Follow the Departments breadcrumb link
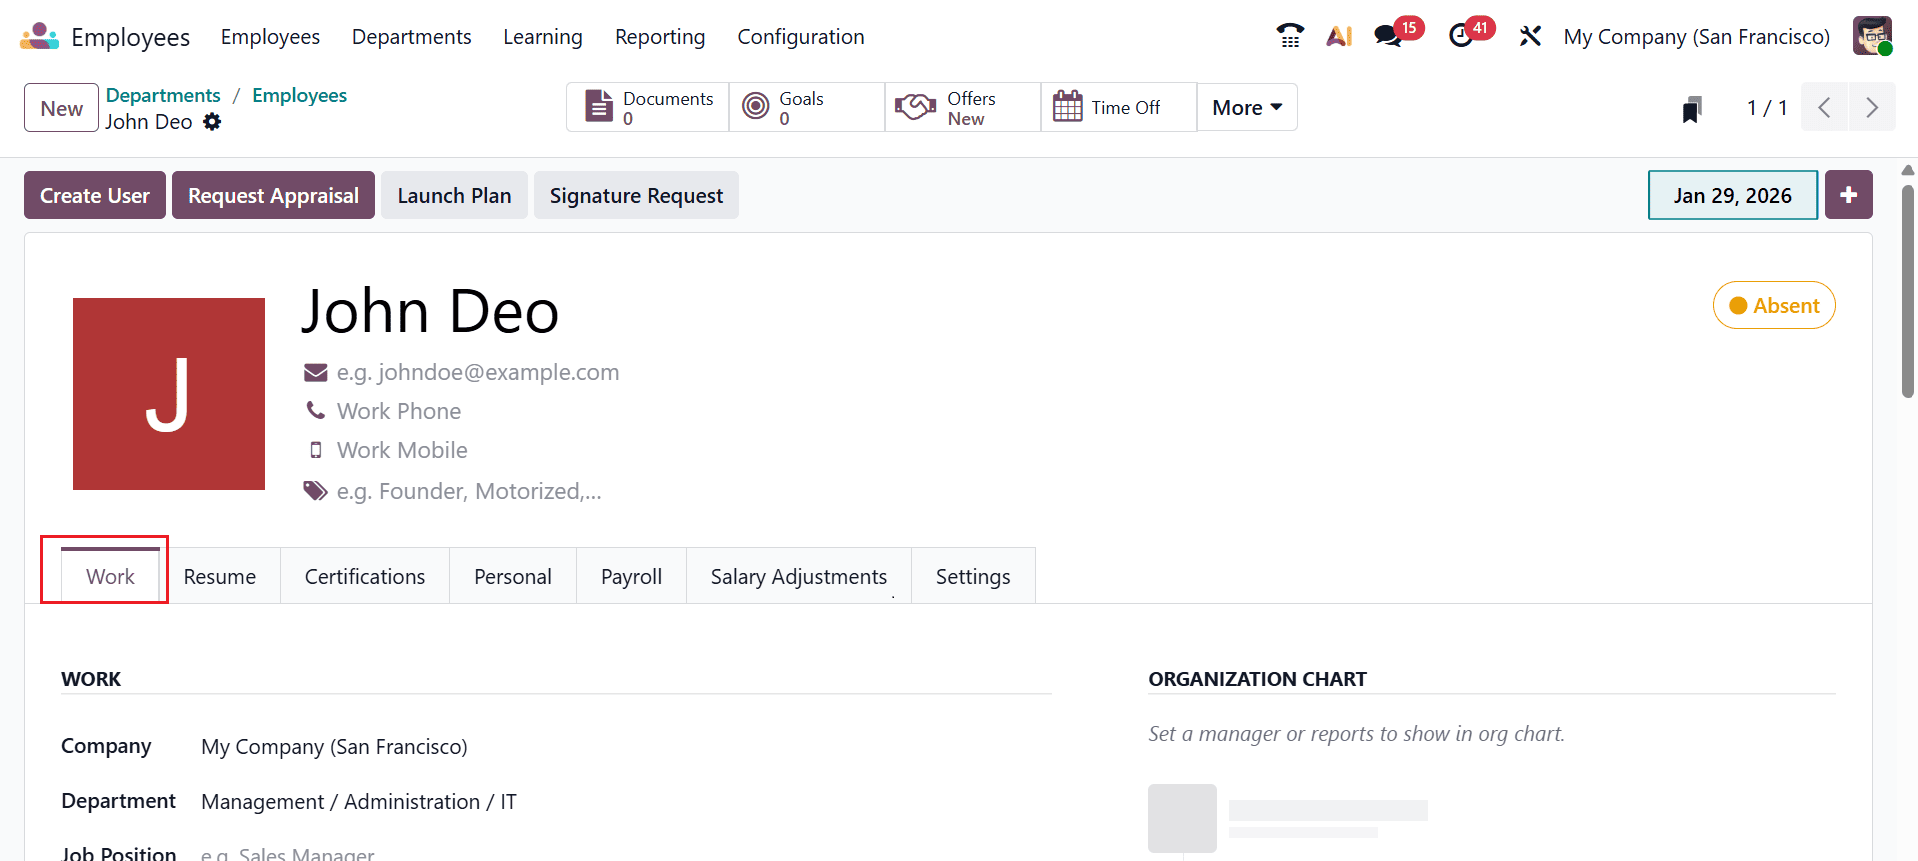1918x861 pixels. (x=163, y=95)
